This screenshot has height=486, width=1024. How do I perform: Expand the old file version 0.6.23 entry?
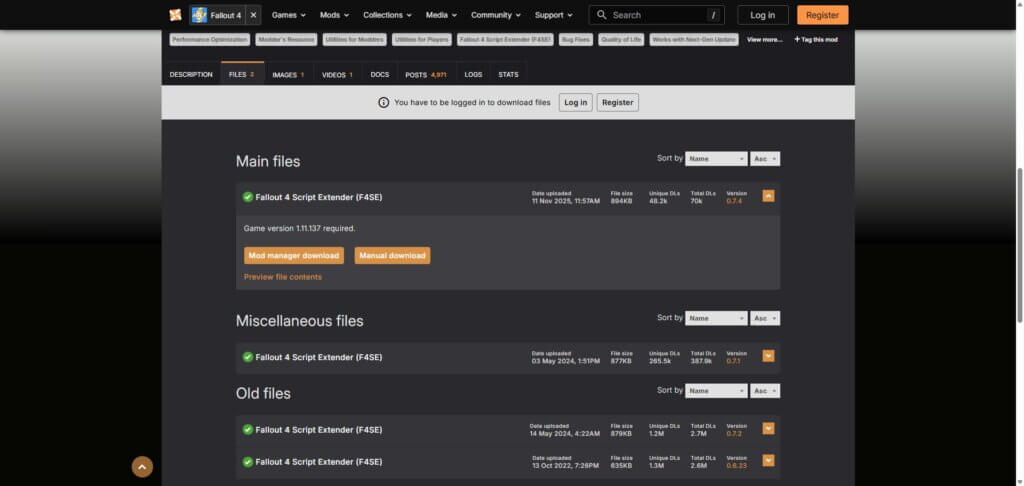[768, 461]
